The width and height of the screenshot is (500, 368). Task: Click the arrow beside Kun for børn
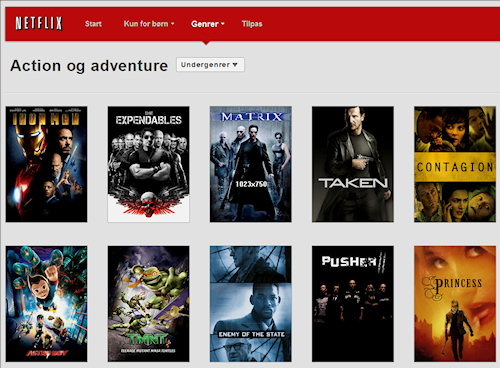(172, 24)
